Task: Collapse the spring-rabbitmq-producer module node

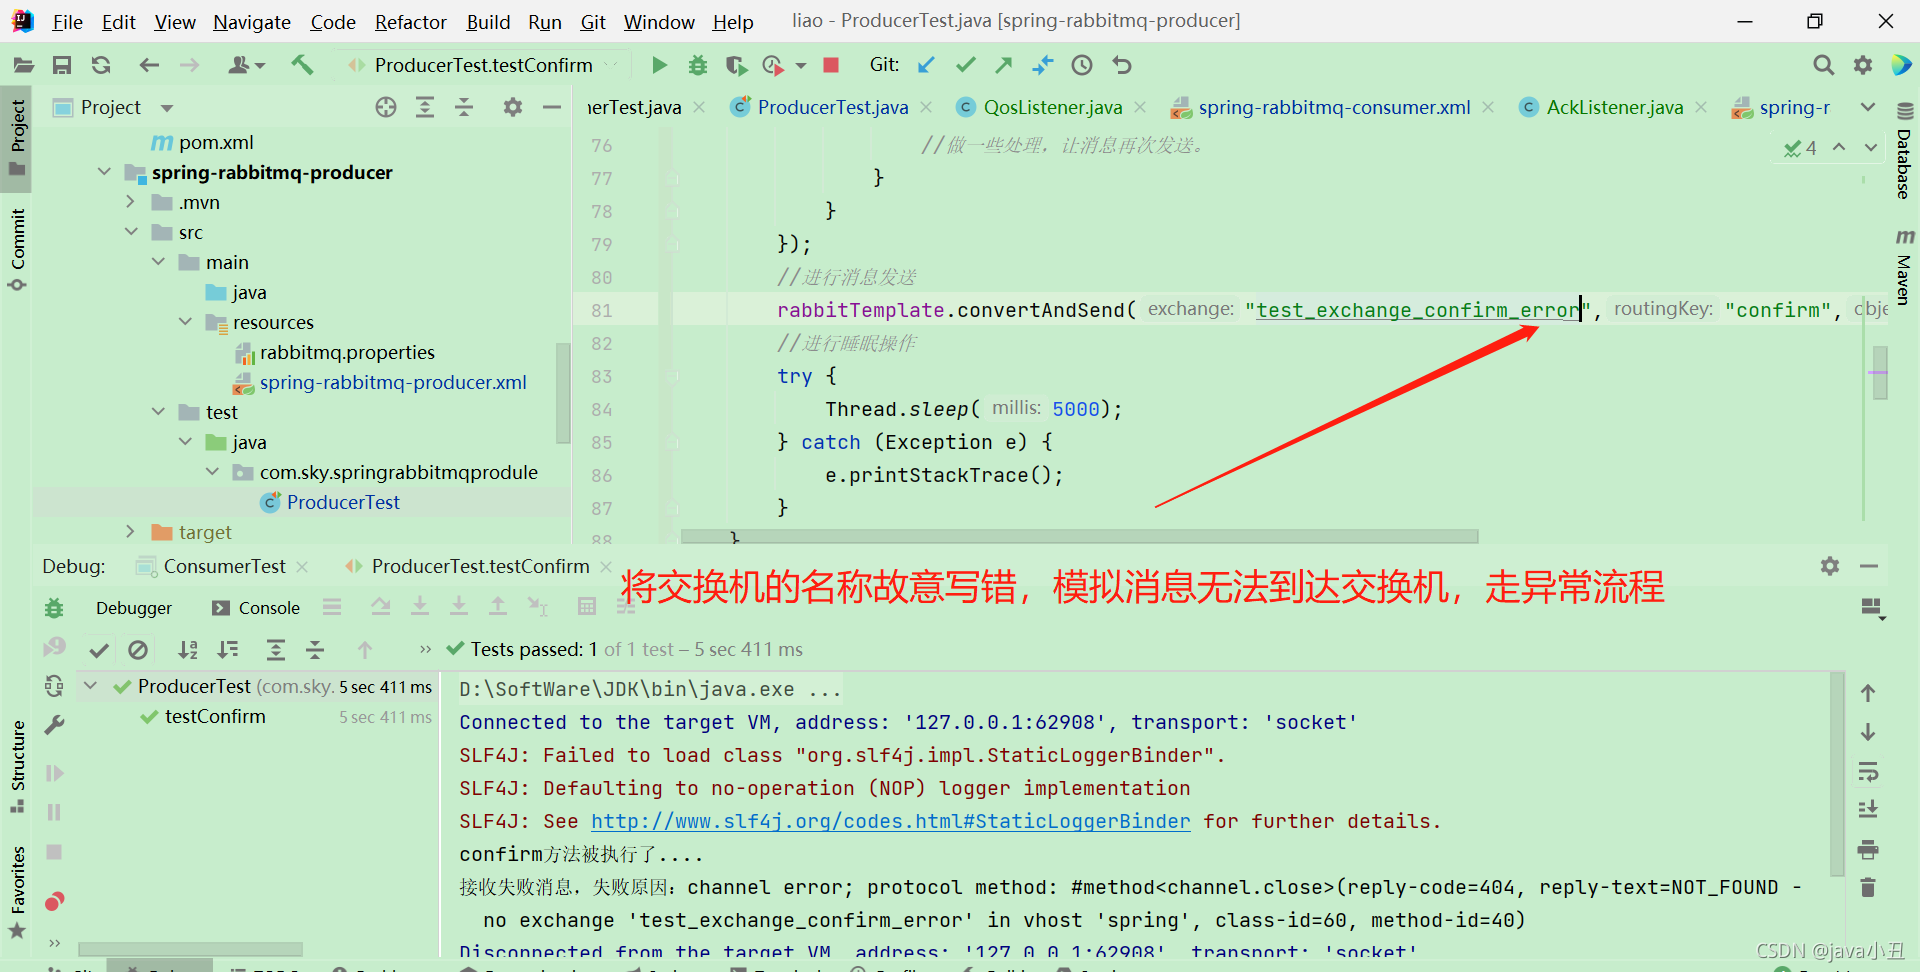Action: [104, 172]
